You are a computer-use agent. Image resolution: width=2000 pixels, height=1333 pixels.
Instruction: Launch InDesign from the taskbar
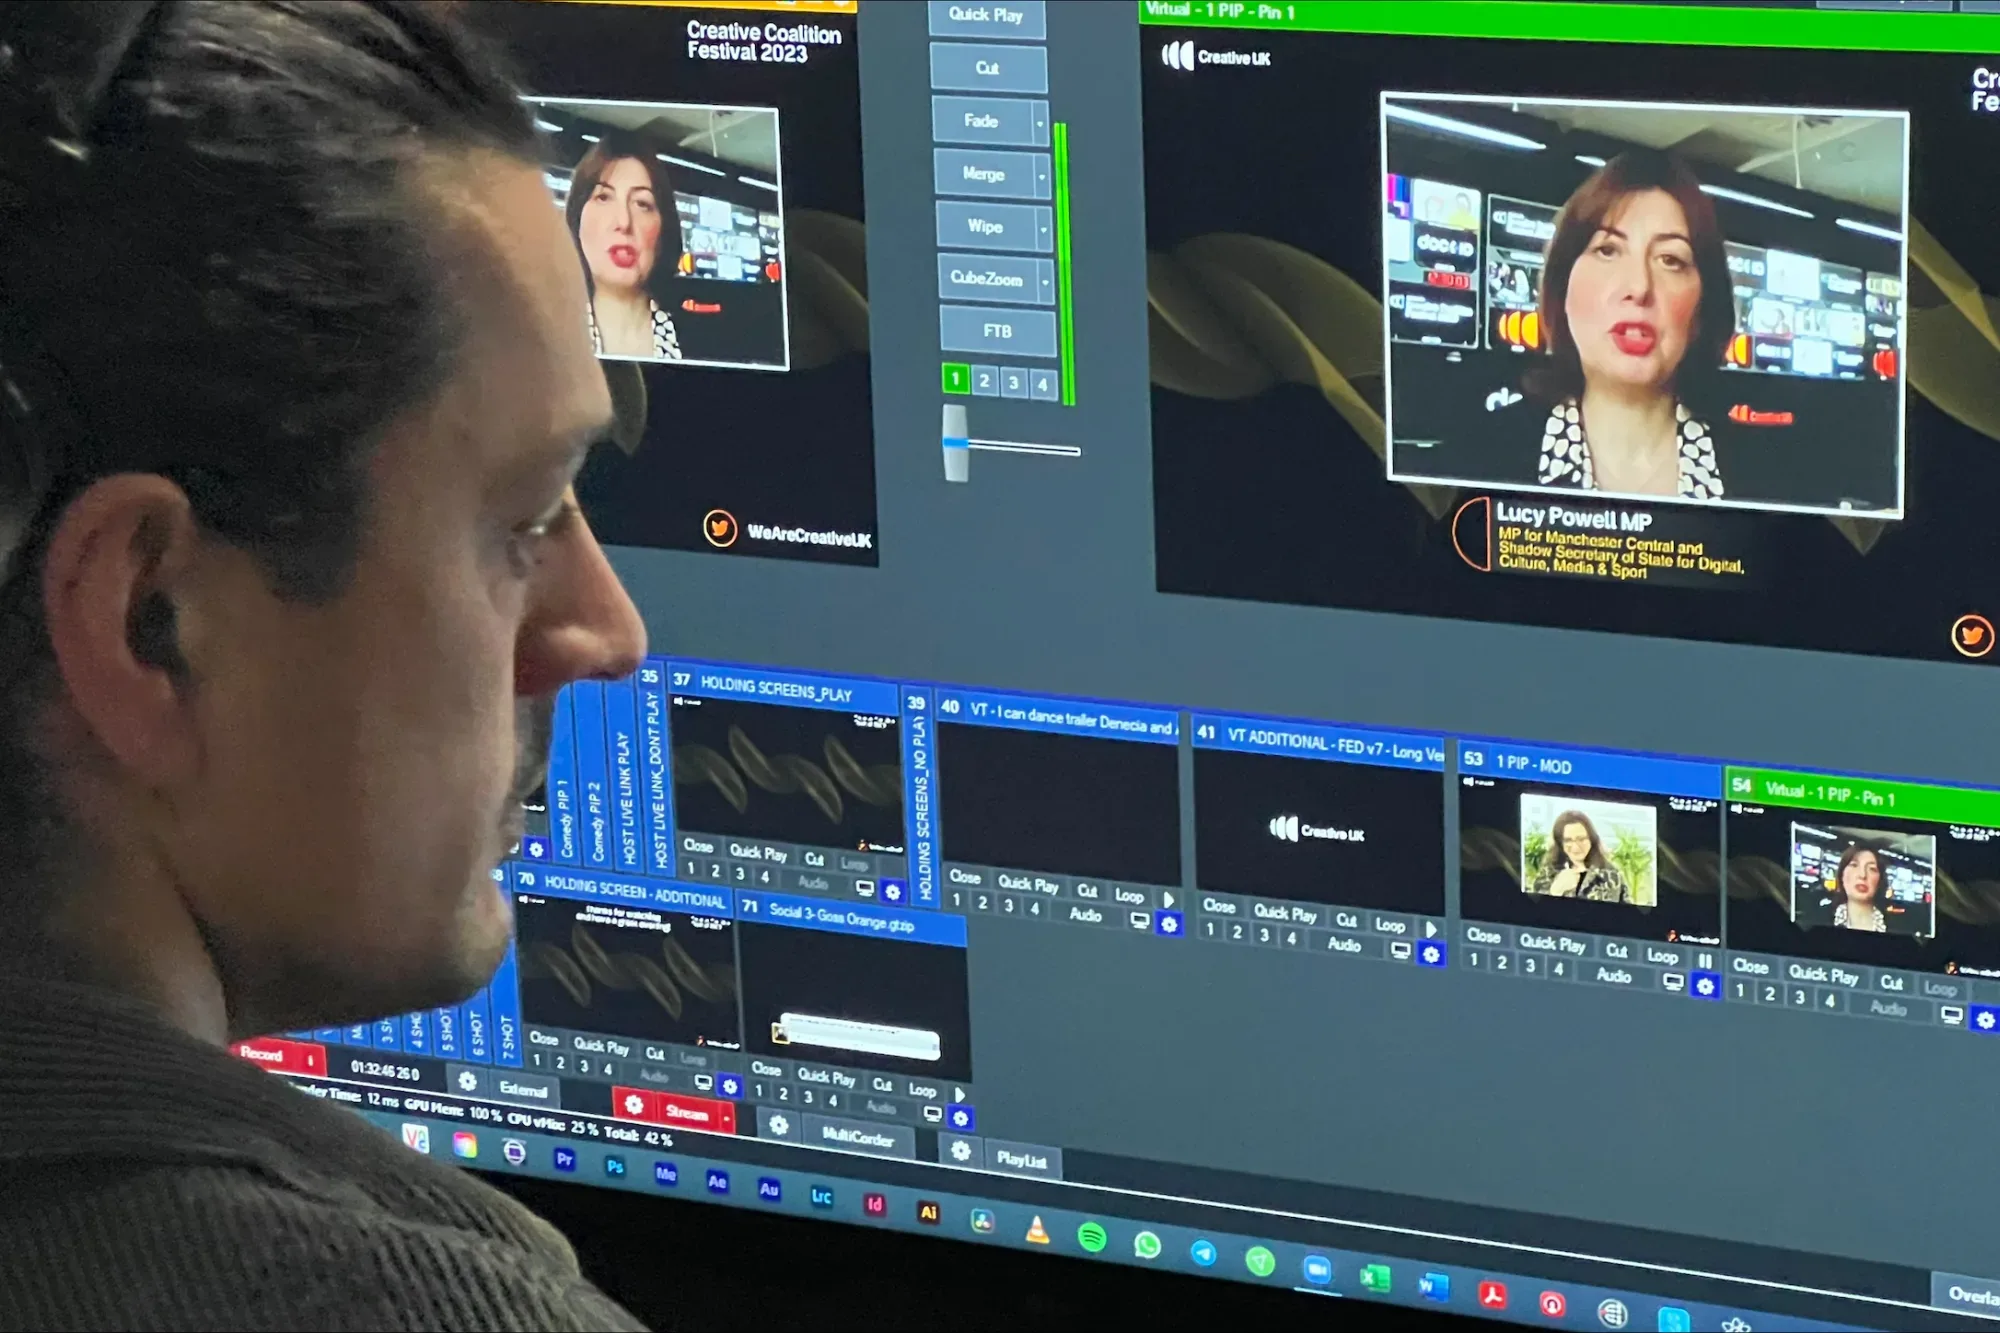pos(875,1204)
